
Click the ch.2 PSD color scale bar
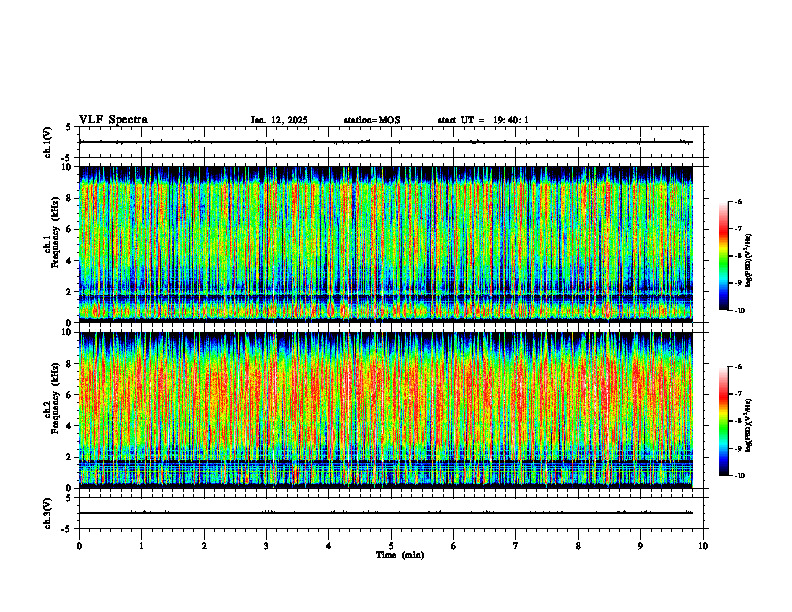[x=724, y=421]
